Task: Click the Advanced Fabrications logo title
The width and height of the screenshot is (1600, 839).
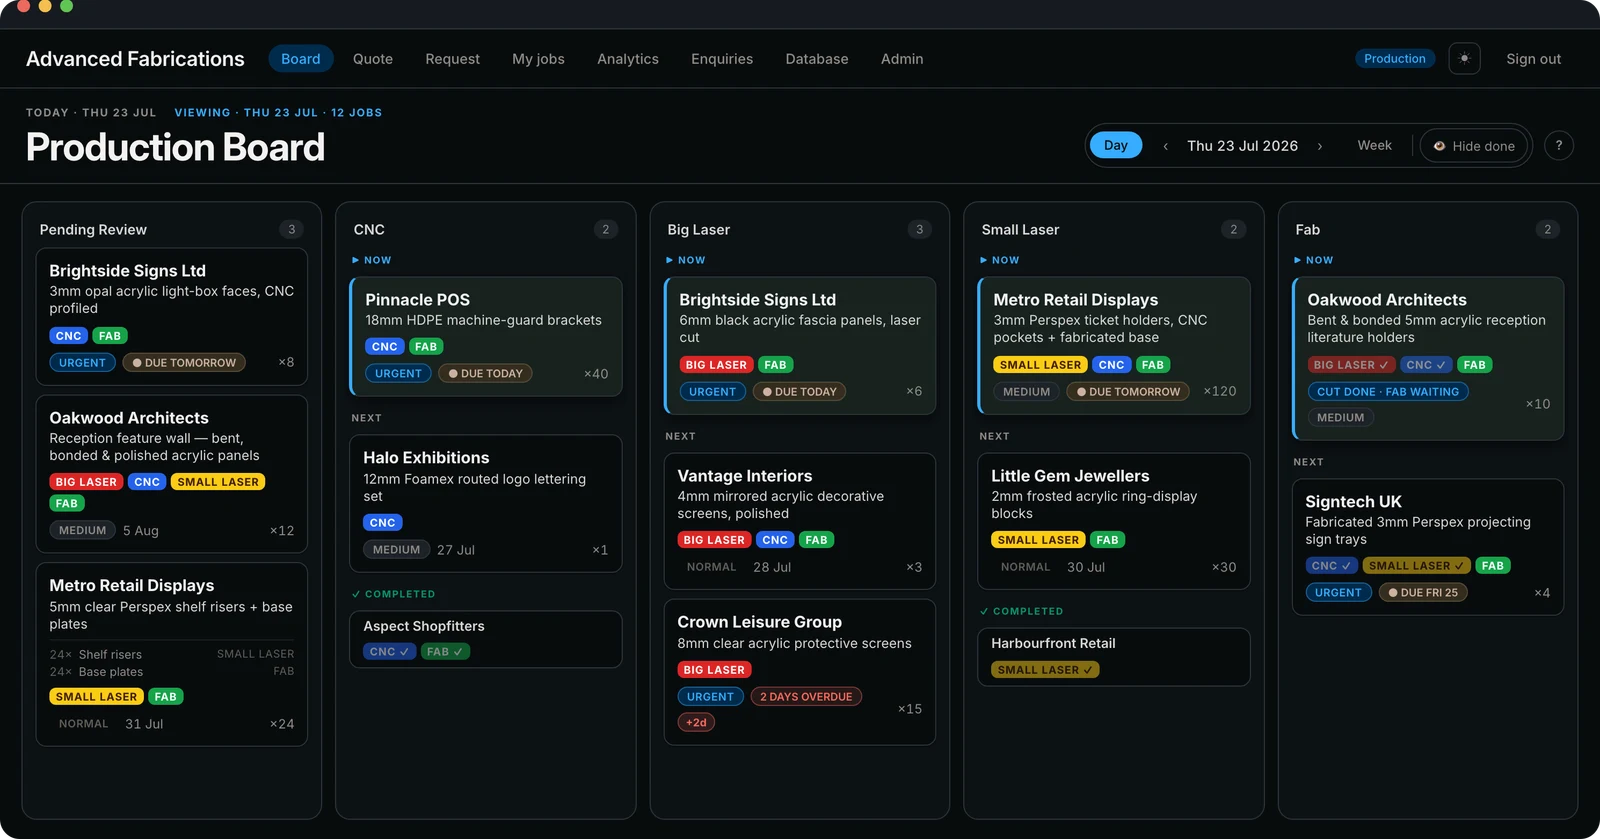Action: pos(135,59)
